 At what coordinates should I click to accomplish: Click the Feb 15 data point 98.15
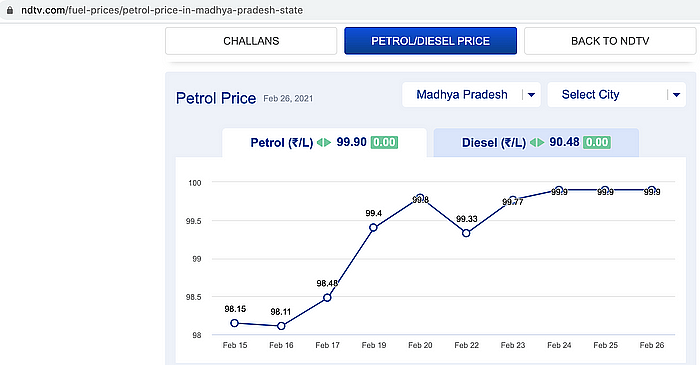[234, 323]
